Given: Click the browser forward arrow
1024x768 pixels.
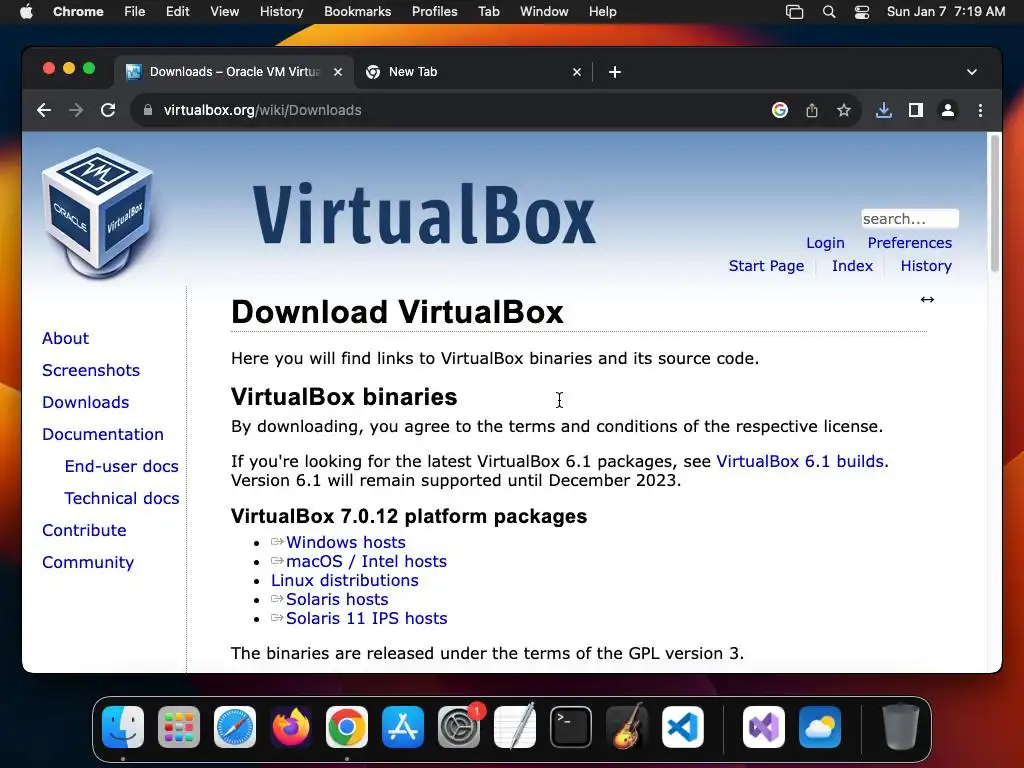Looking at the screenshot, I should pos(76,110).
